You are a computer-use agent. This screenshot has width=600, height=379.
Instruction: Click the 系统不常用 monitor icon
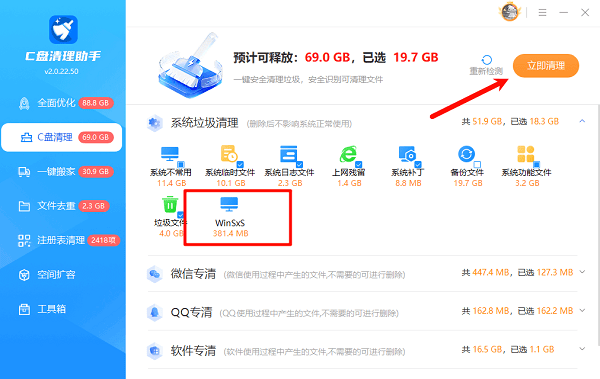(x=170, y=154)
